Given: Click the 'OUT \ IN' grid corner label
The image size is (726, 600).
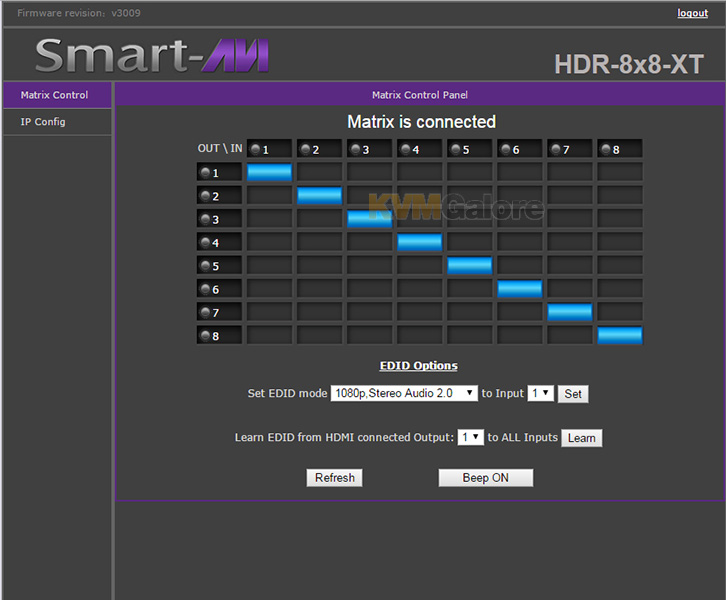Looking at the screenshot, I should tap(220, 148).
